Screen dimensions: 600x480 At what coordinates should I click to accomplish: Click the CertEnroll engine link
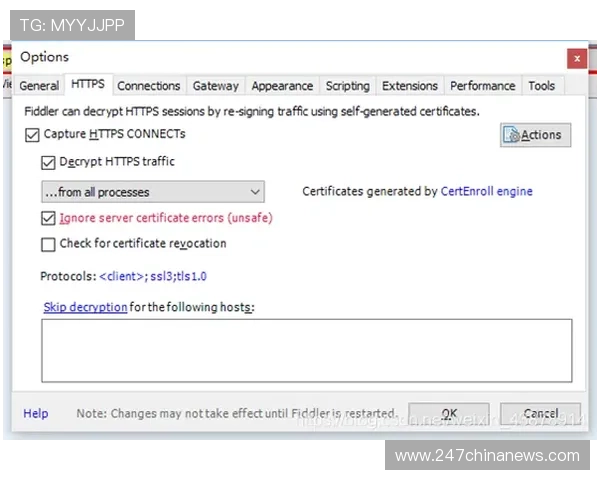click(486, 191)
